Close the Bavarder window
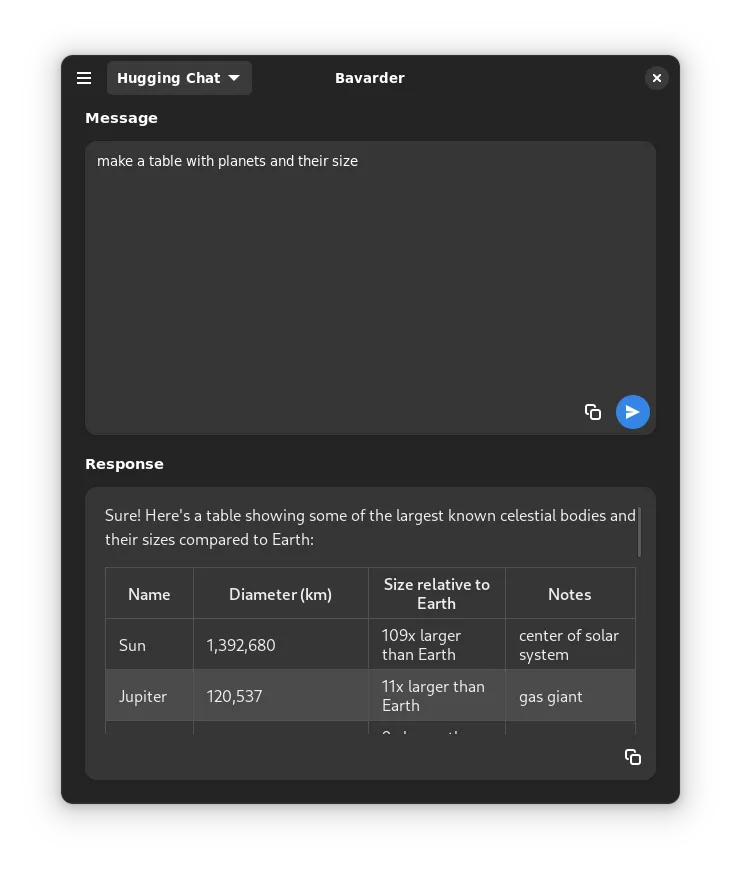The image size is (741, 871). [656, 78]
